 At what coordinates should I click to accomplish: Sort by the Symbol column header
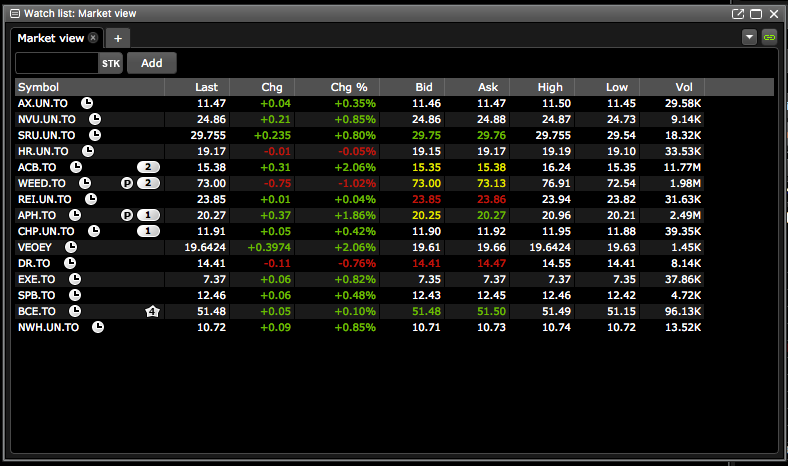pyautogui.click(x=90, y=87)
